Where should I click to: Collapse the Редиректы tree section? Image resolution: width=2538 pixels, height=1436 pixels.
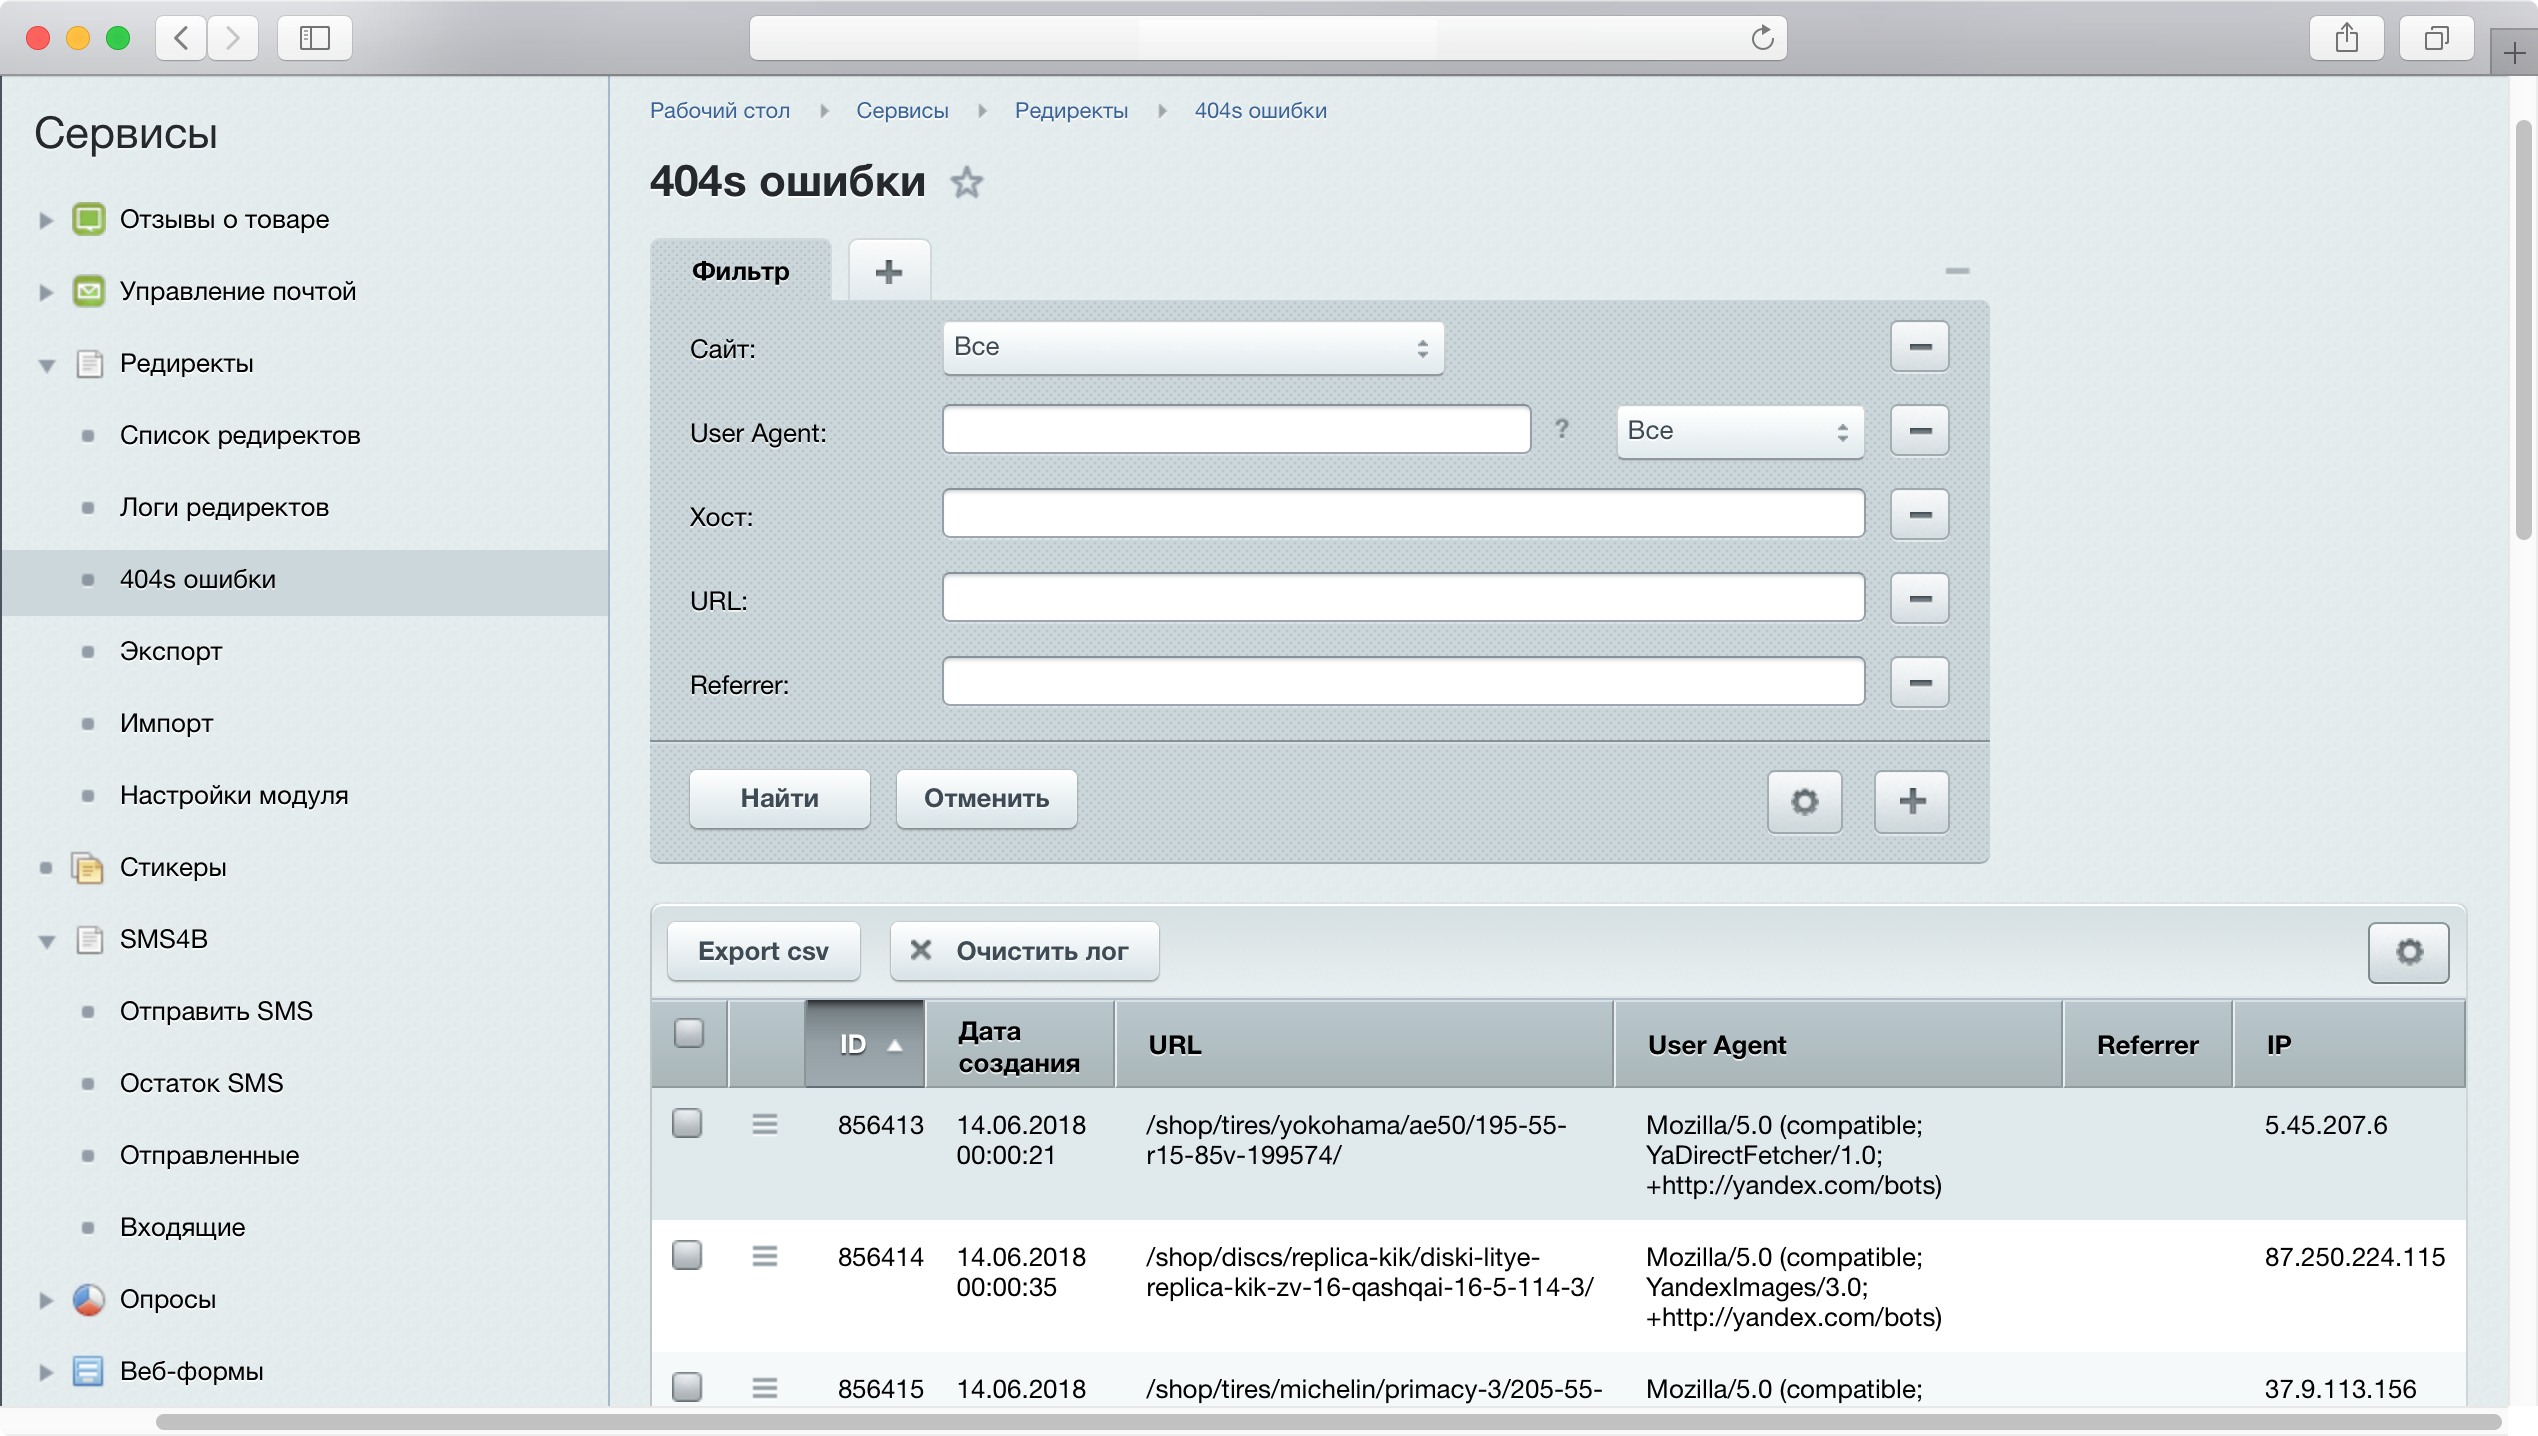tap(46, 365)
